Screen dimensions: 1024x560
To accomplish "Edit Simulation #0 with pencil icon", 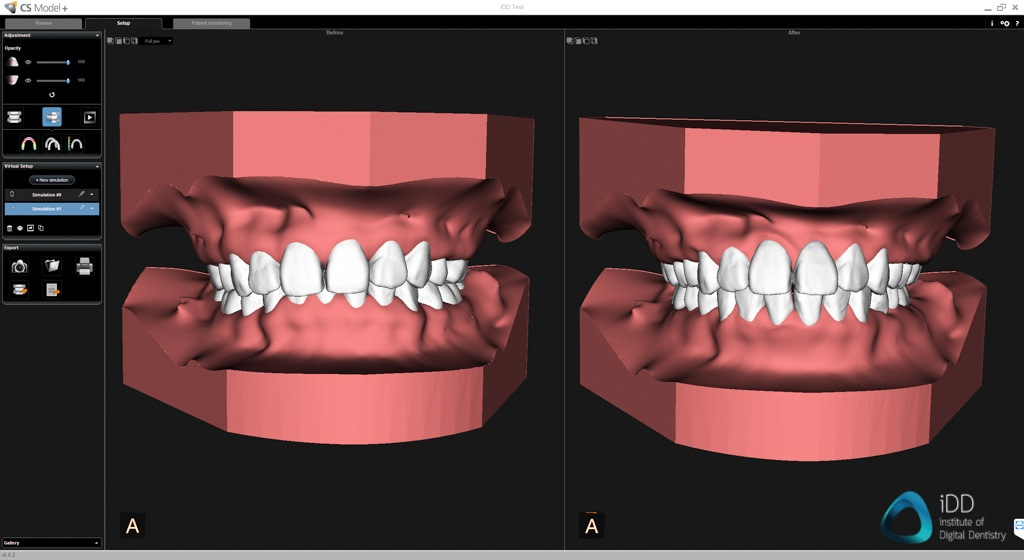I will pyautogui.click(x=82, y=194).
